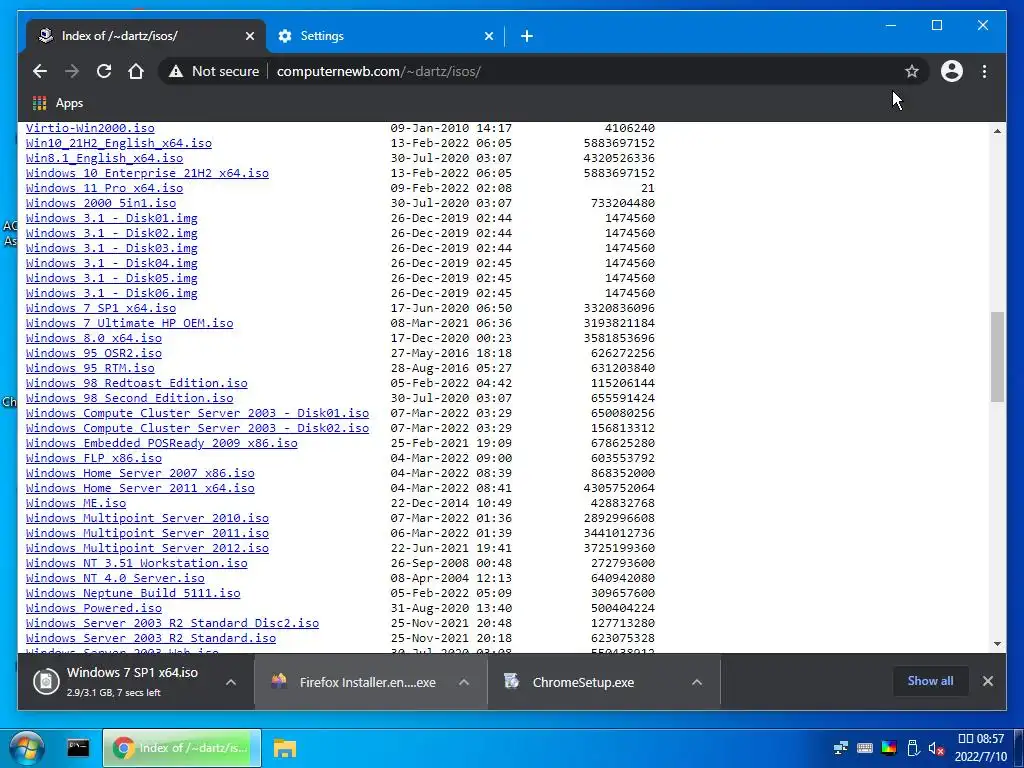
Task: Click the muted volume tray icon
Action: point(936,748)
